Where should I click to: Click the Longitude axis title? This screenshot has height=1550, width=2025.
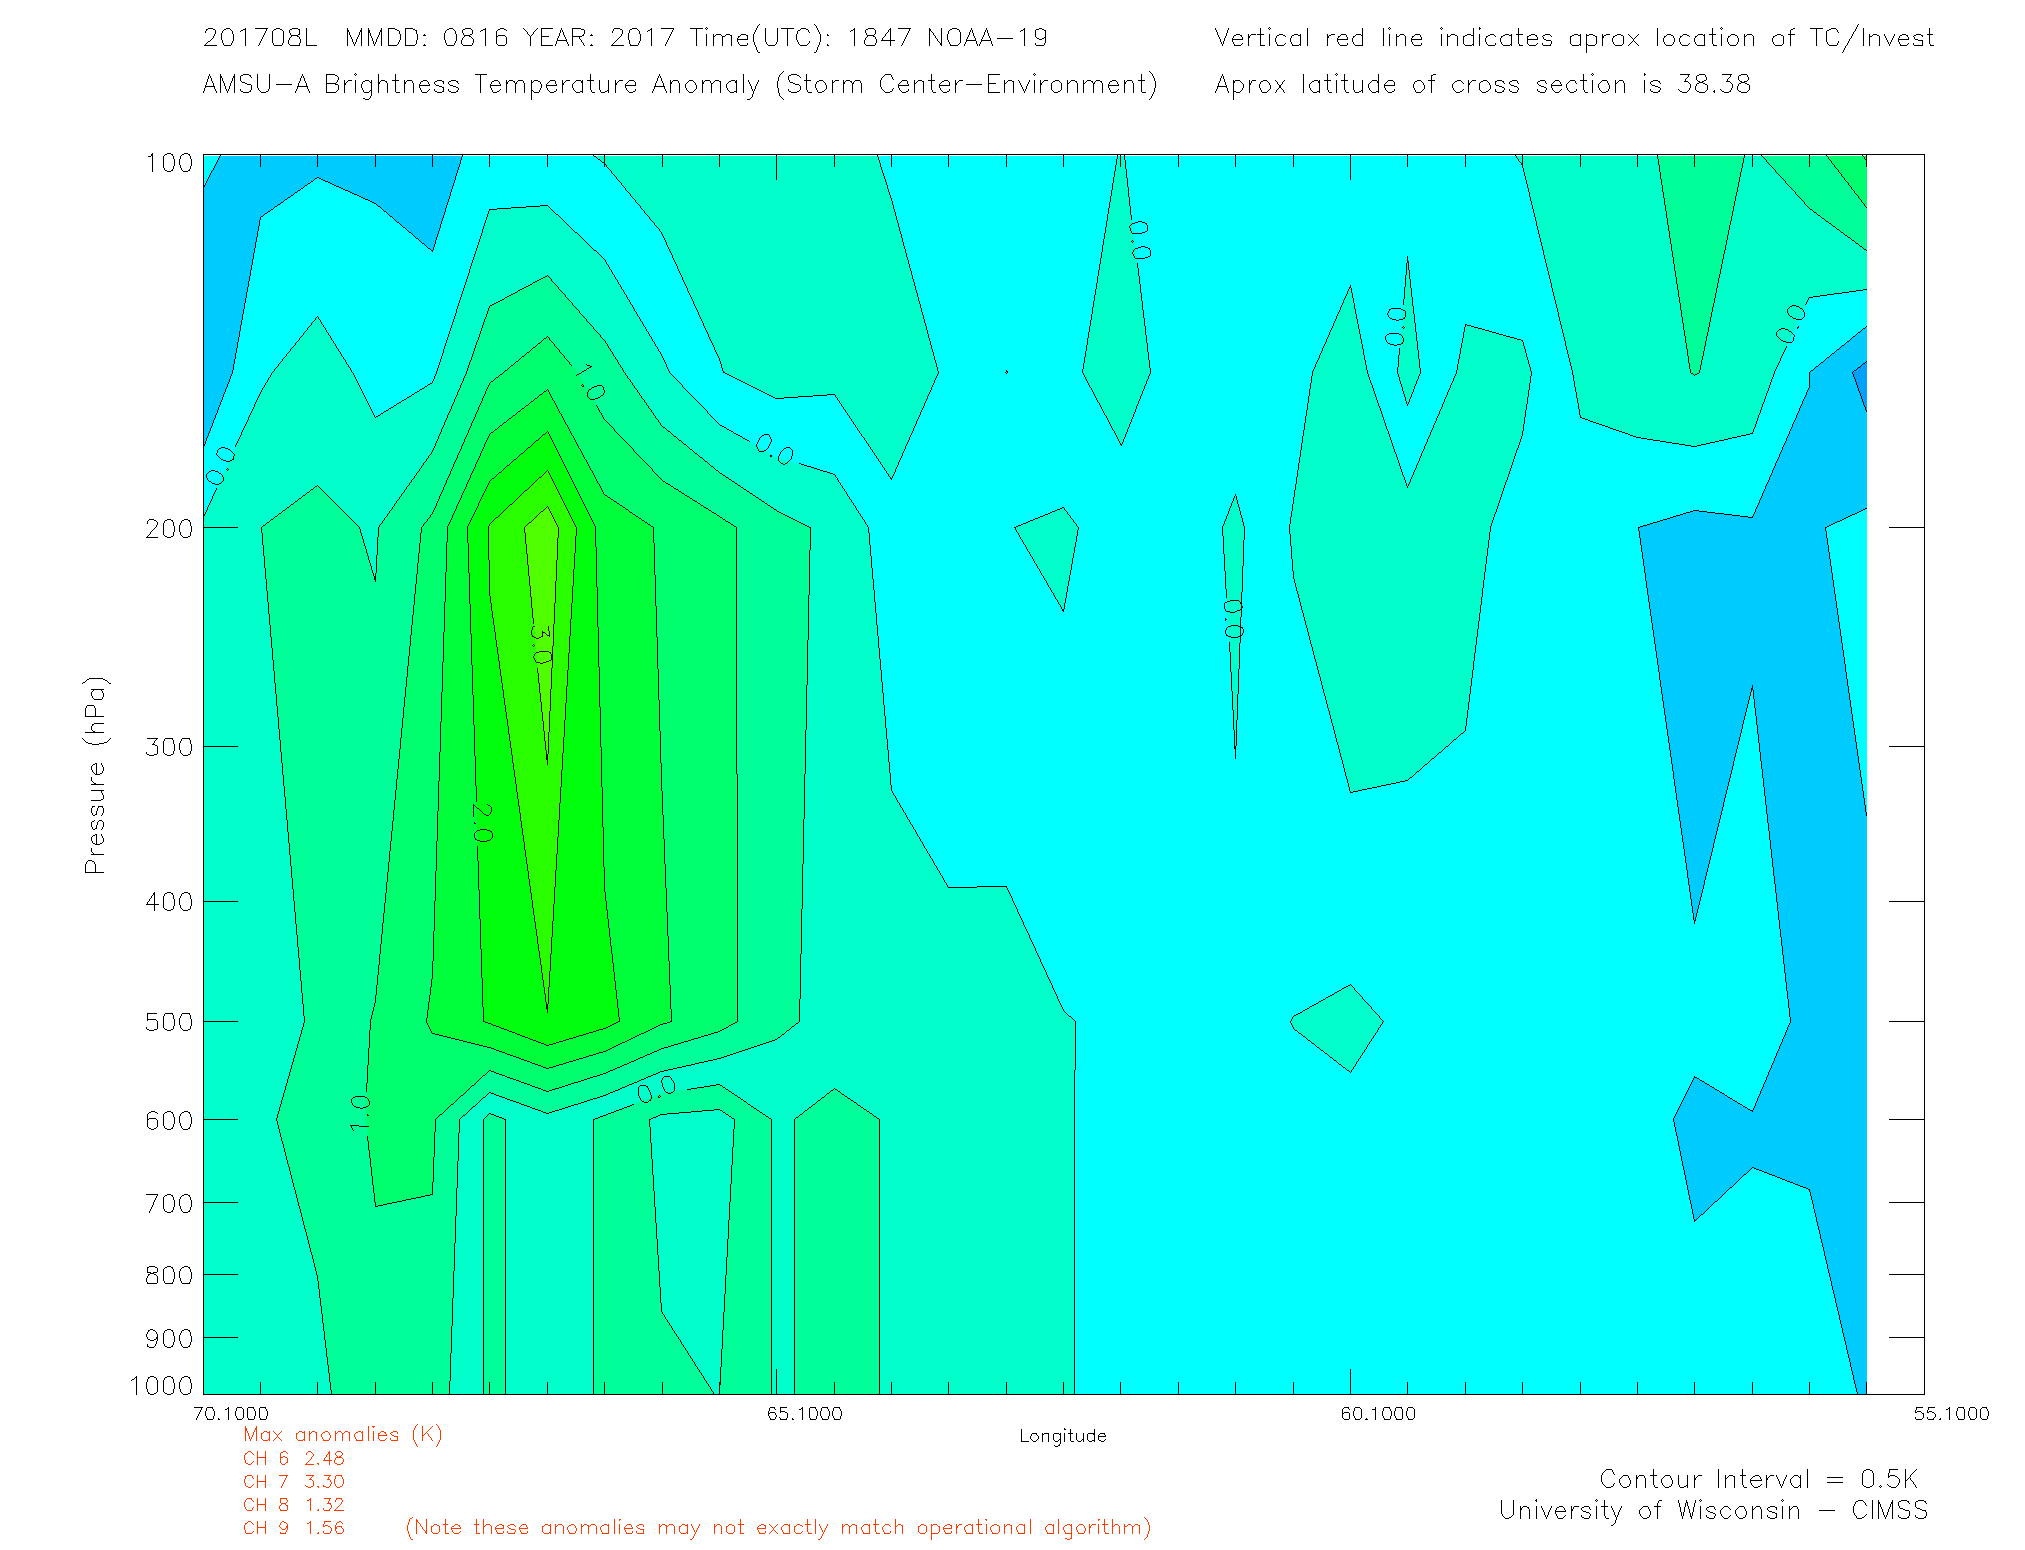coord(1062,1436)
